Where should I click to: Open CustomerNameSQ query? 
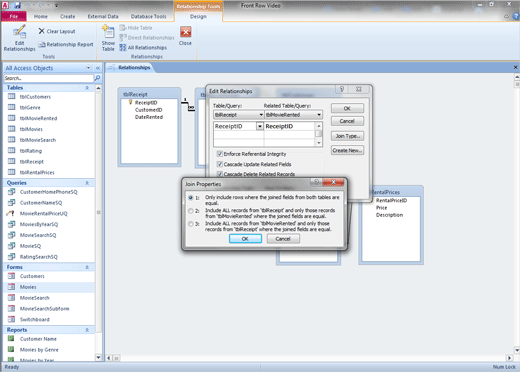coord(41,203)
